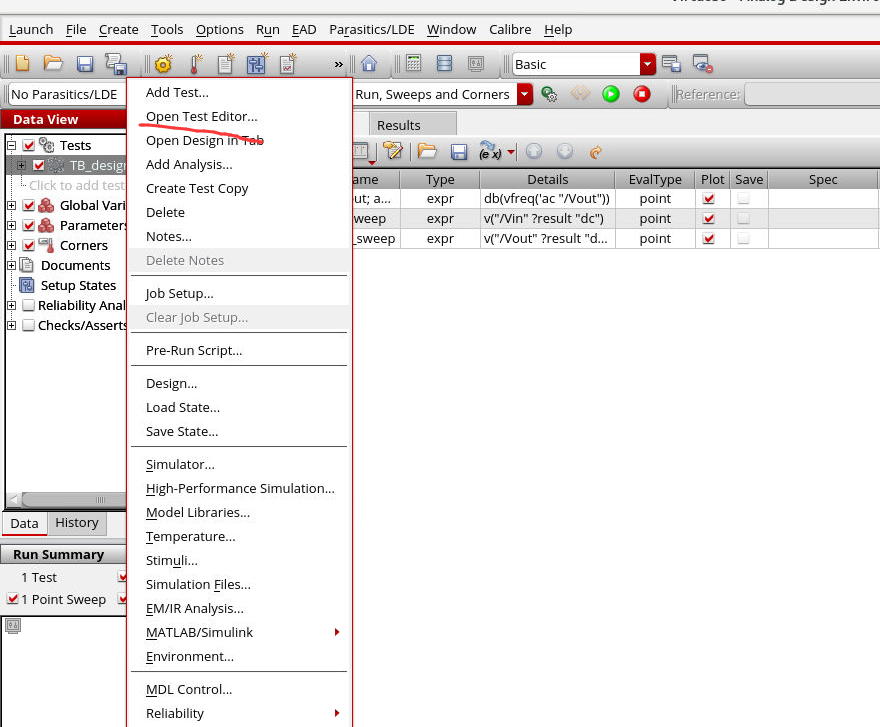The height and width of the screenshot is (727, 880).
Task: Select Create Test Copy menu entry
Action: (196, 189)
